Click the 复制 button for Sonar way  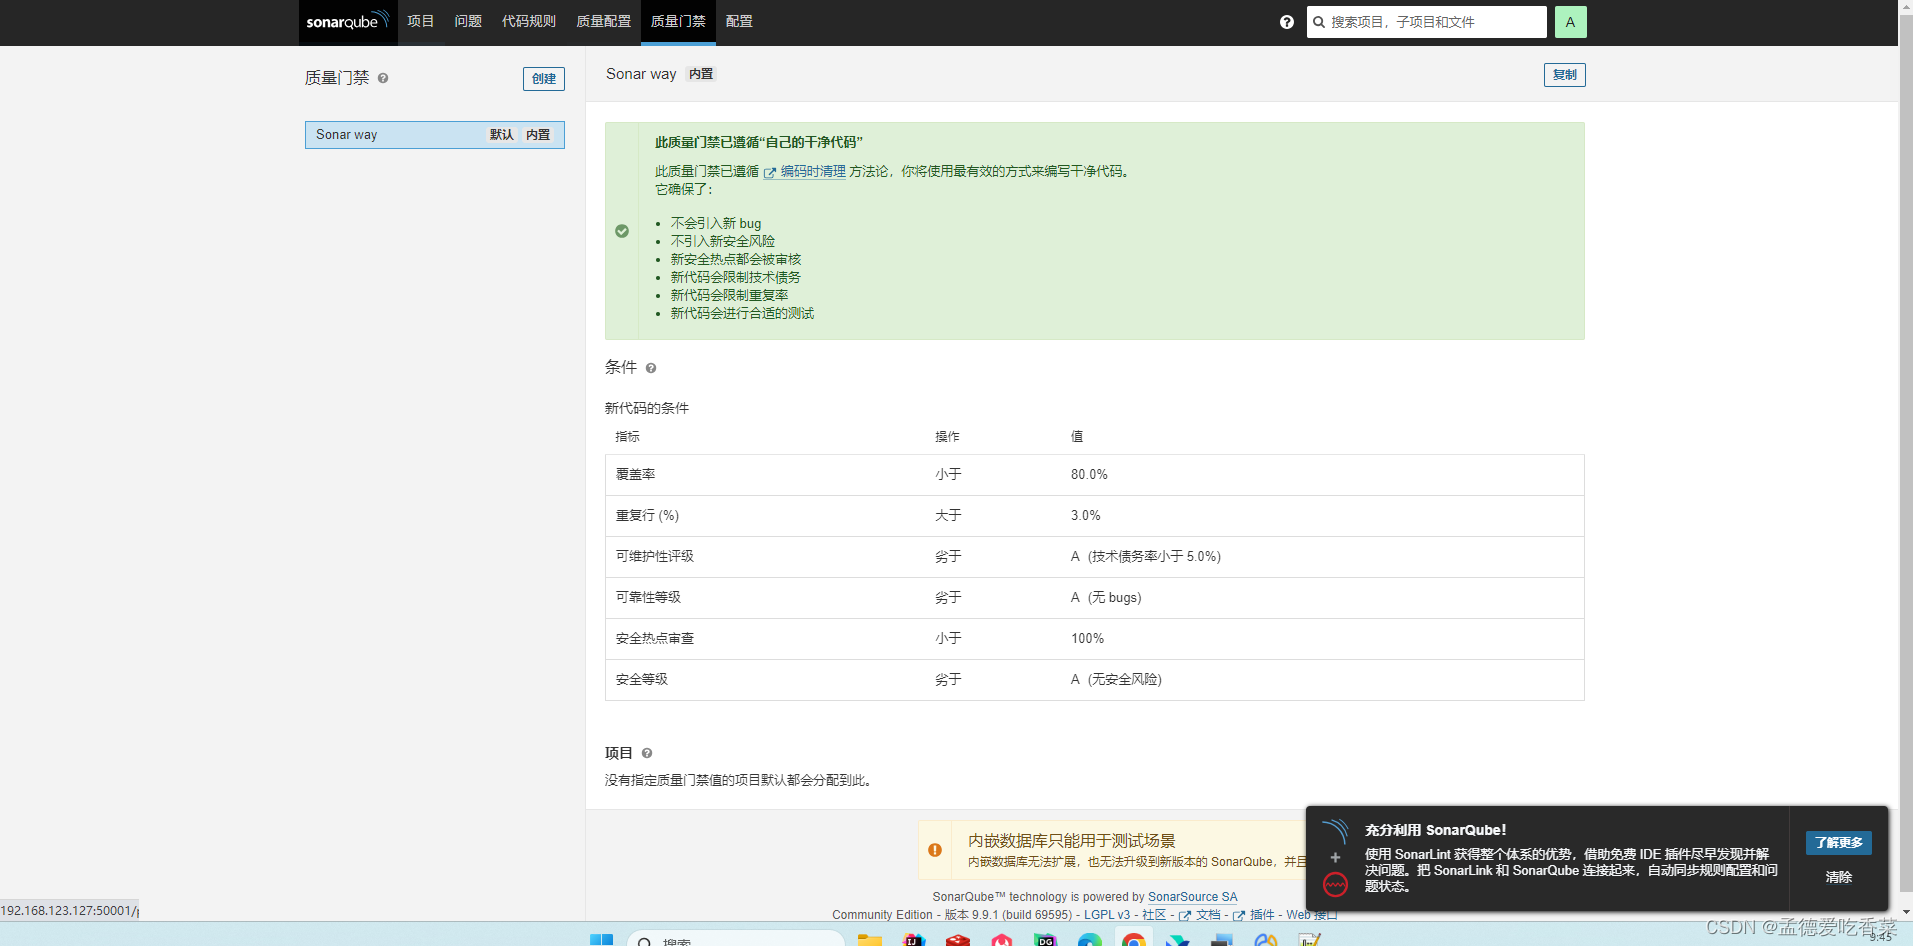click(1565, 75)
